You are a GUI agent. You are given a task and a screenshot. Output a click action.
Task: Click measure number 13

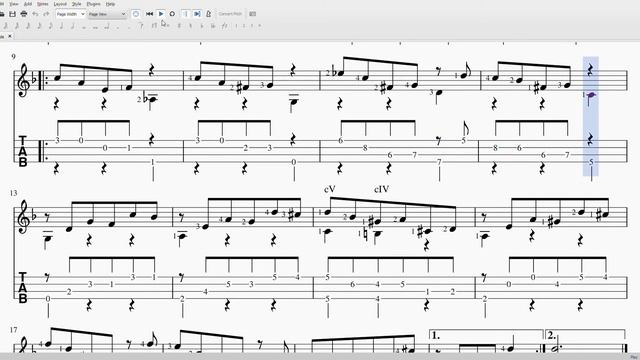(x=13, y=193)
